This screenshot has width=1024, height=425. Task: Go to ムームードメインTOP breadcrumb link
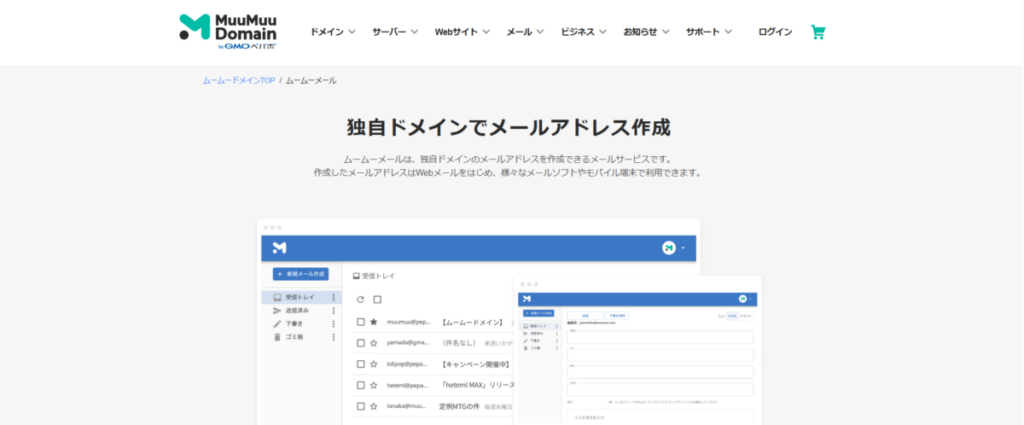click(239, 80)
